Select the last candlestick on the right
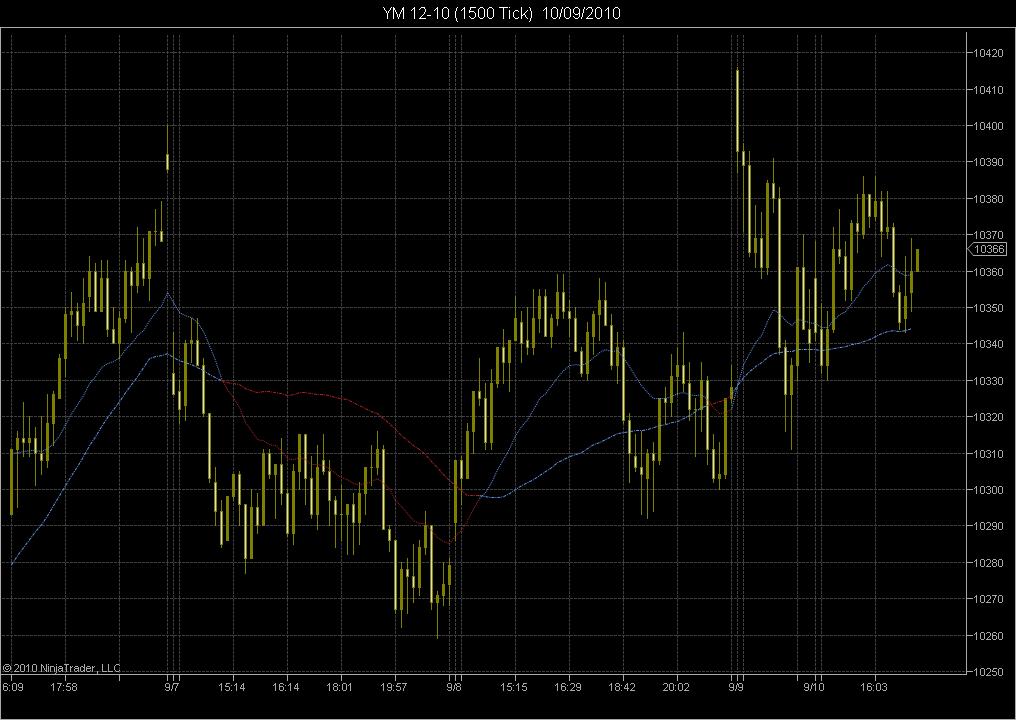The height and width of the screenshot is (720, 1016). [x=917, y=258]
